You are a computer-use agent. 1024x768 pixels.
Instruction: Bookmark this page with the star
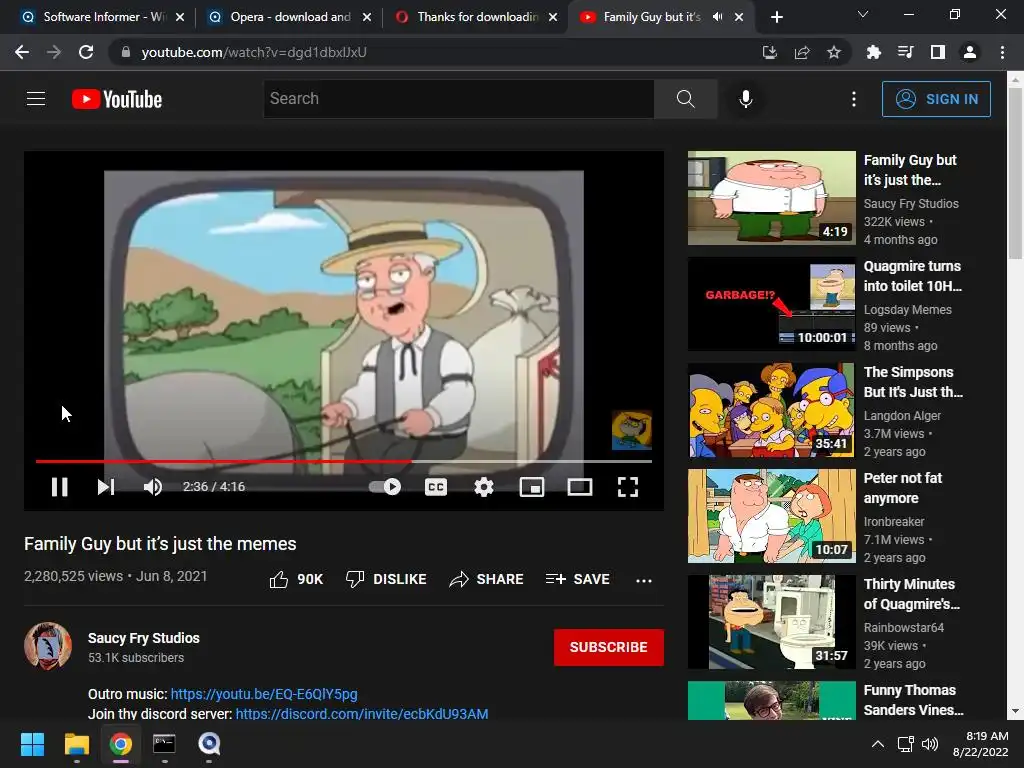click(x=833, y=52)
